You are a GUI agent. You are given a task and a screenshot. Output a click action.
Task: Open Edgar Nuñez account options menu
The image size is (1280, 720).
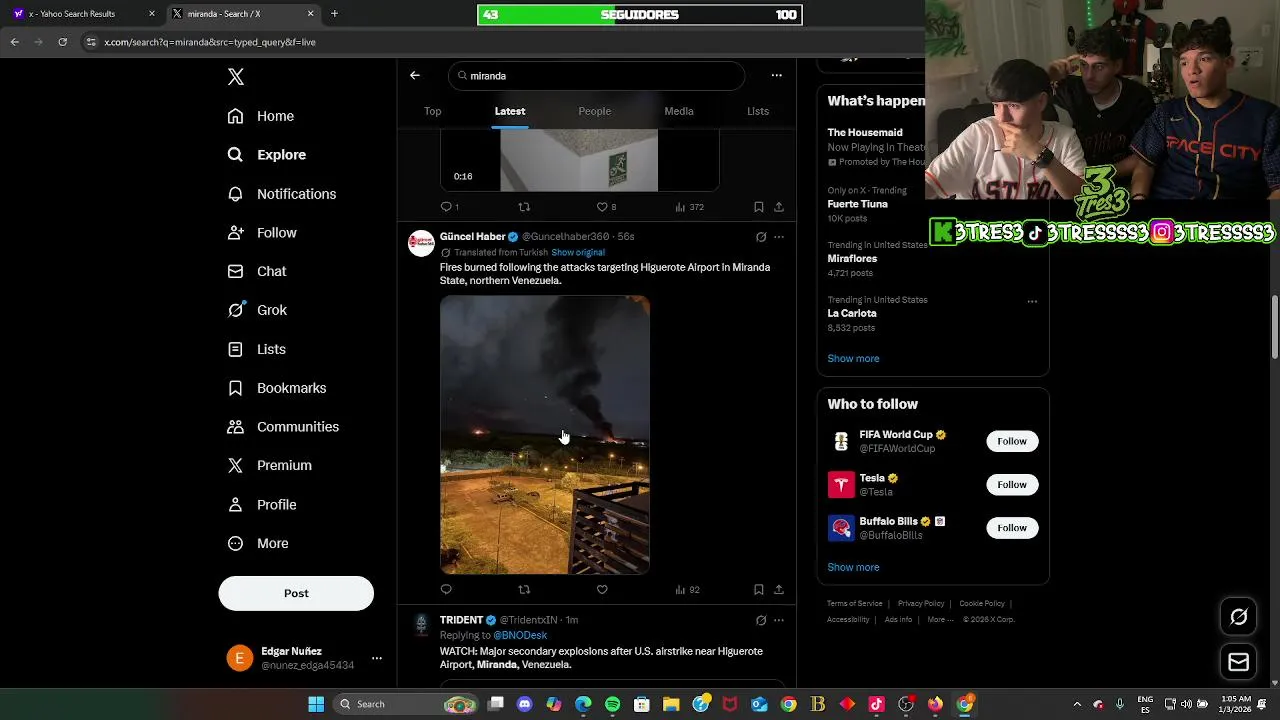click(x=377, y=658)
